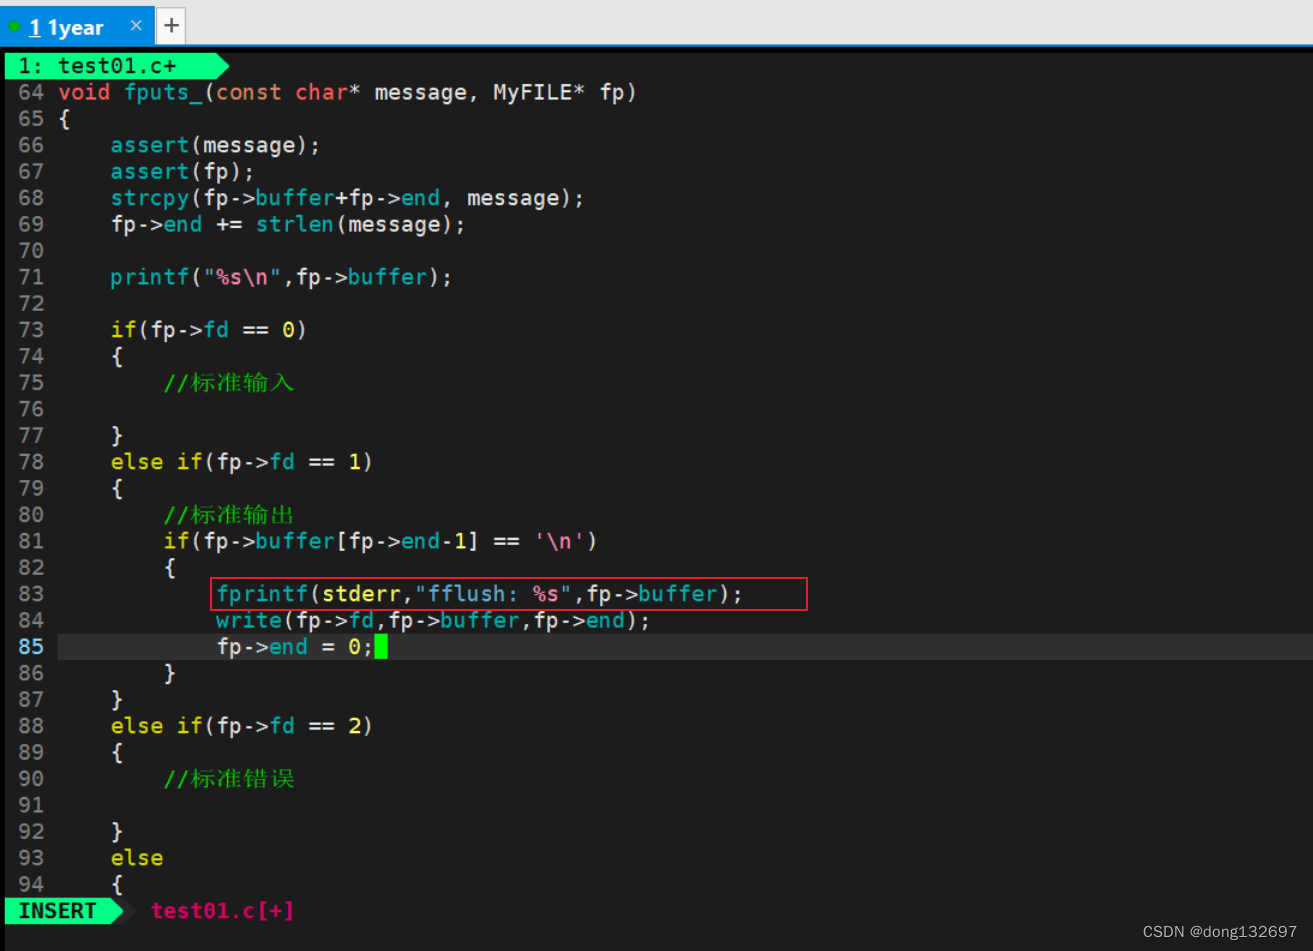
Task: Click the printf statement on line 71
Action: click(281, 277)
